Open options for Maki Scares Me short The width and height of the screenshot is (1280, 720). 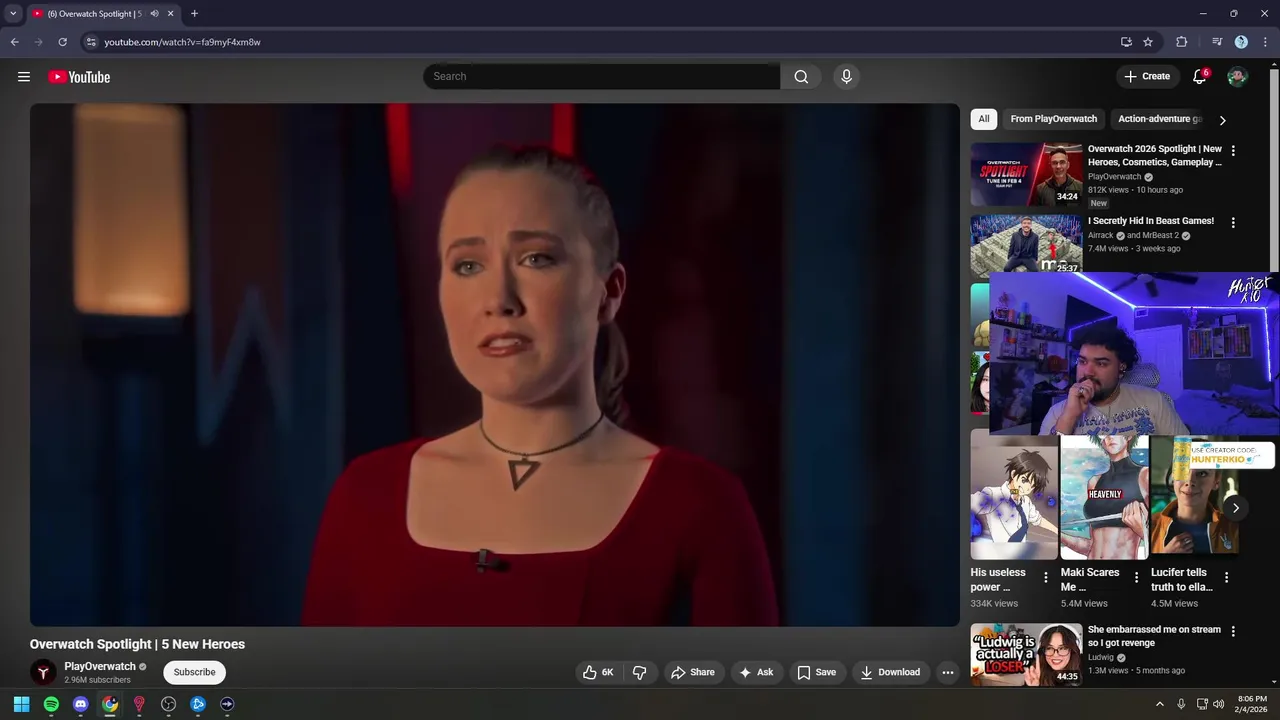[x=1136, y=577]
